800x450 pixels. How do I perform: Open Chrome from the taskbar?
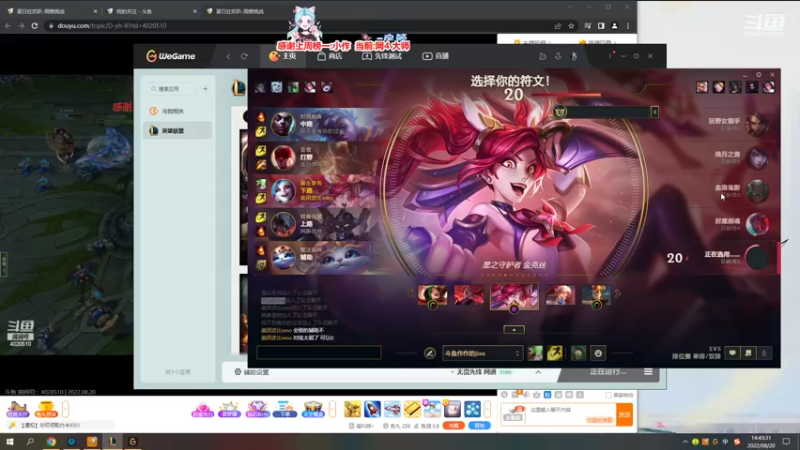pos(51,441)
